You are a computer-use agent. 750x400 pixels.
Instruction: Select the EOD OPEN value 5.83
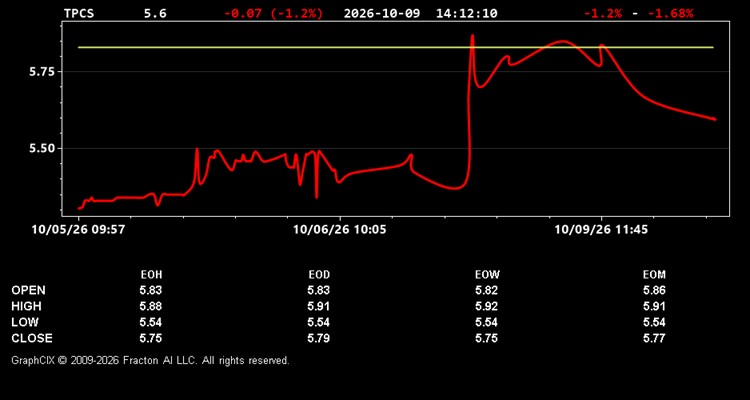[319, 290]
